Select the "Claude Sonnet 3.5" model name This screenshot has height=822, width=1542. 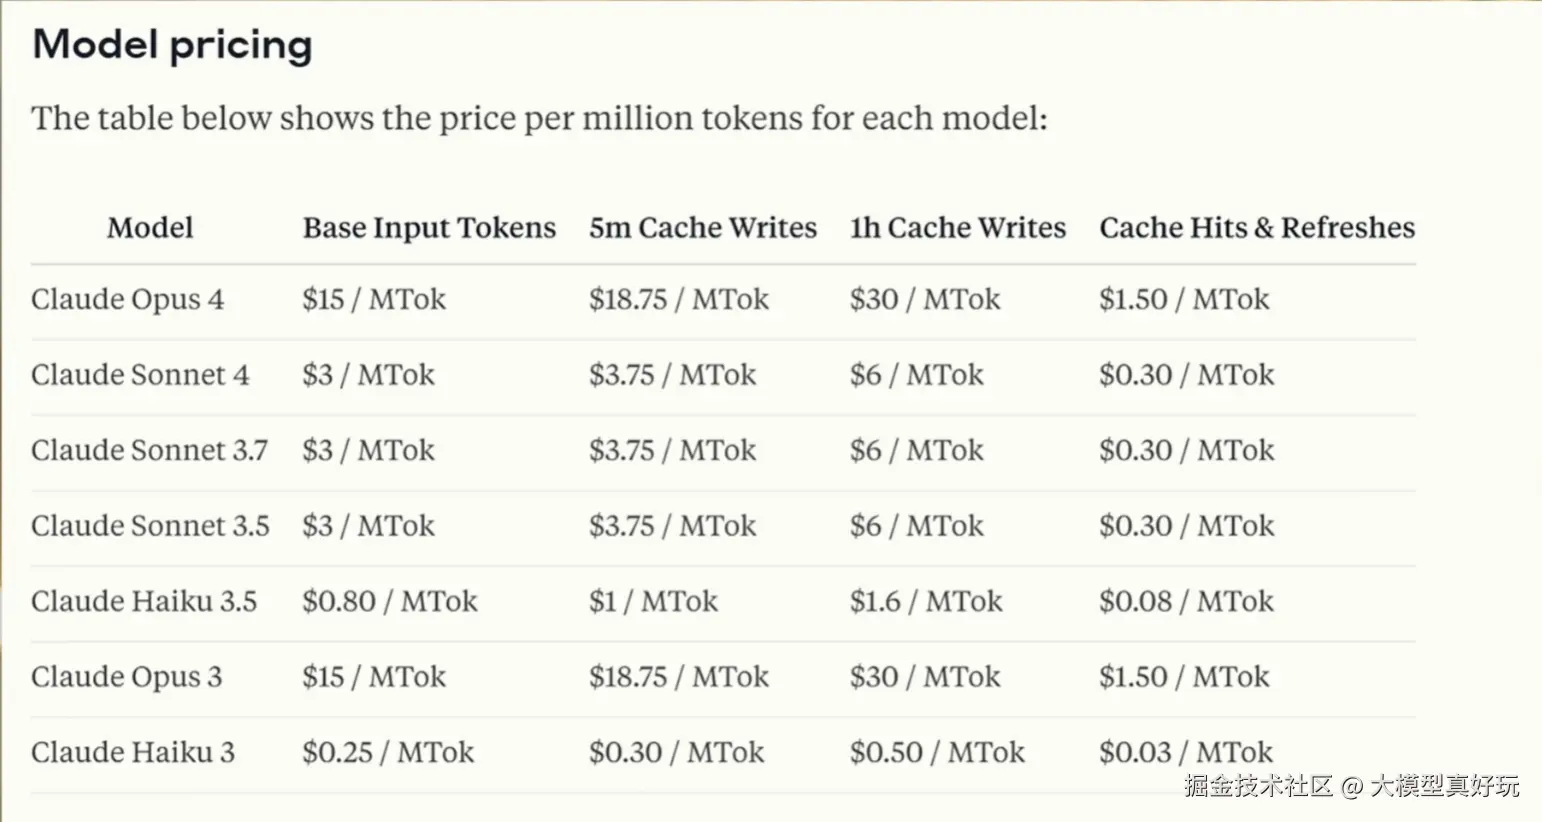coord(150,526)
